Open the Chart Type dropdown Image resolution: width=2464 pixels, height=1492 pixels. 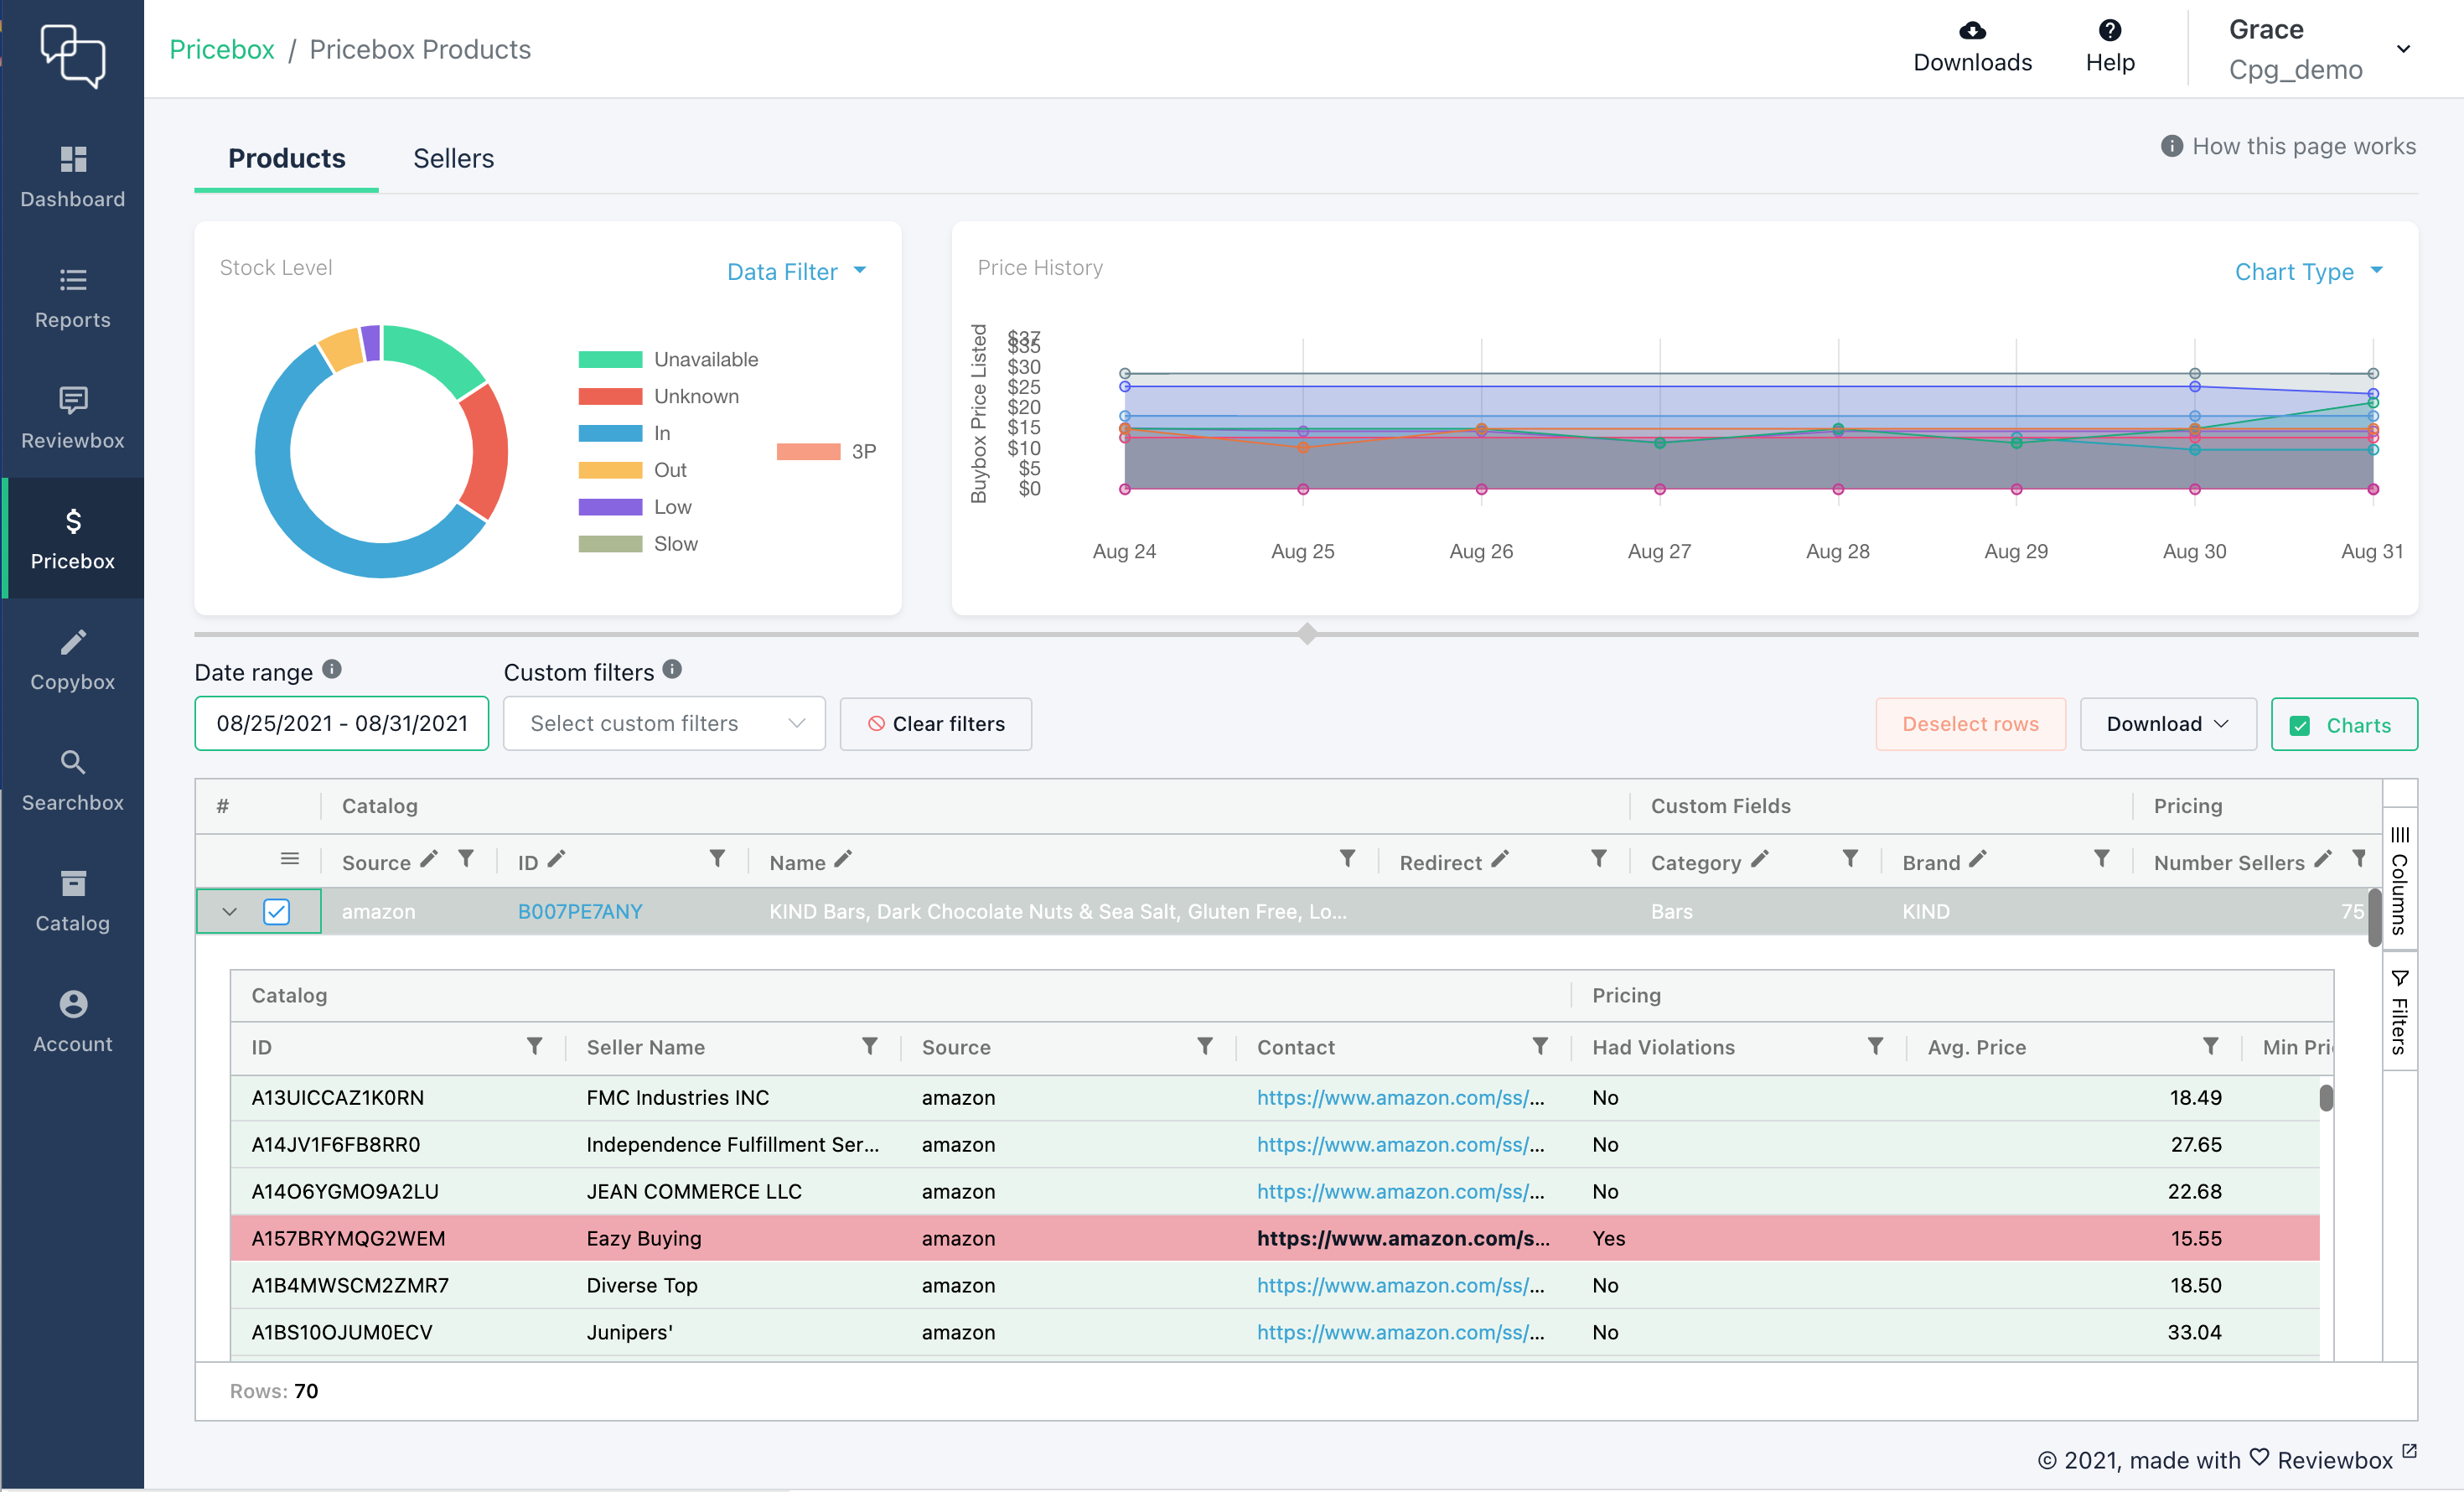[2308, 272]
